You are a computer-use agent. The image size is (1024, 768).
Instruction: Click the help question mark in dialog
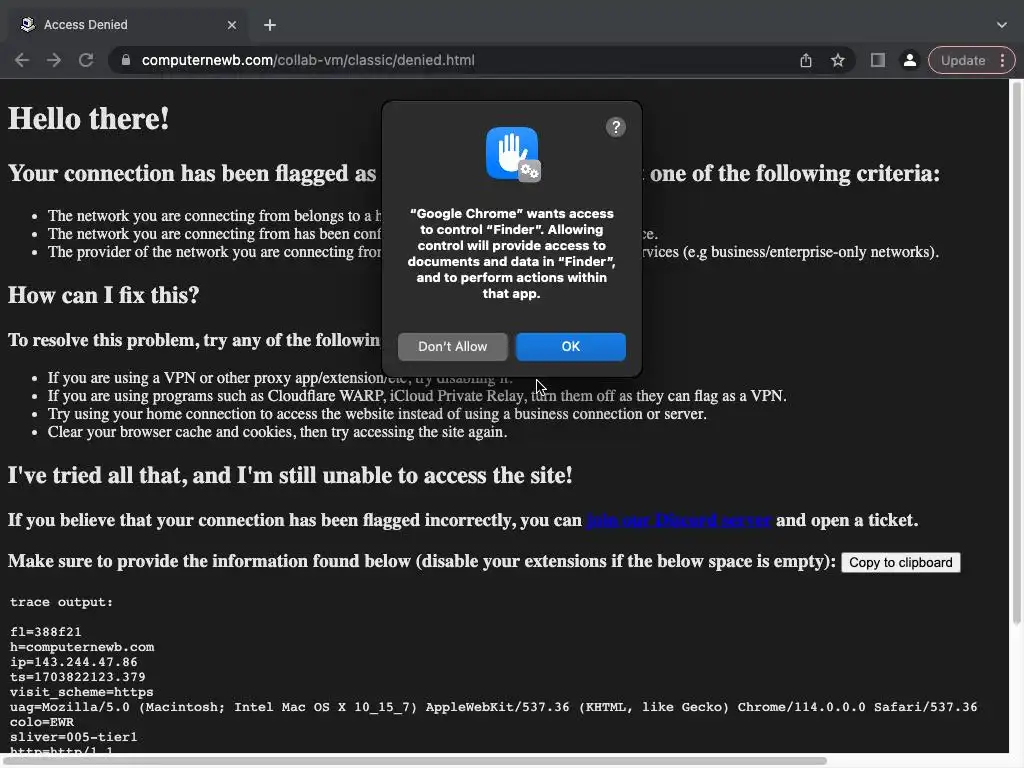(x=615, y=127)
